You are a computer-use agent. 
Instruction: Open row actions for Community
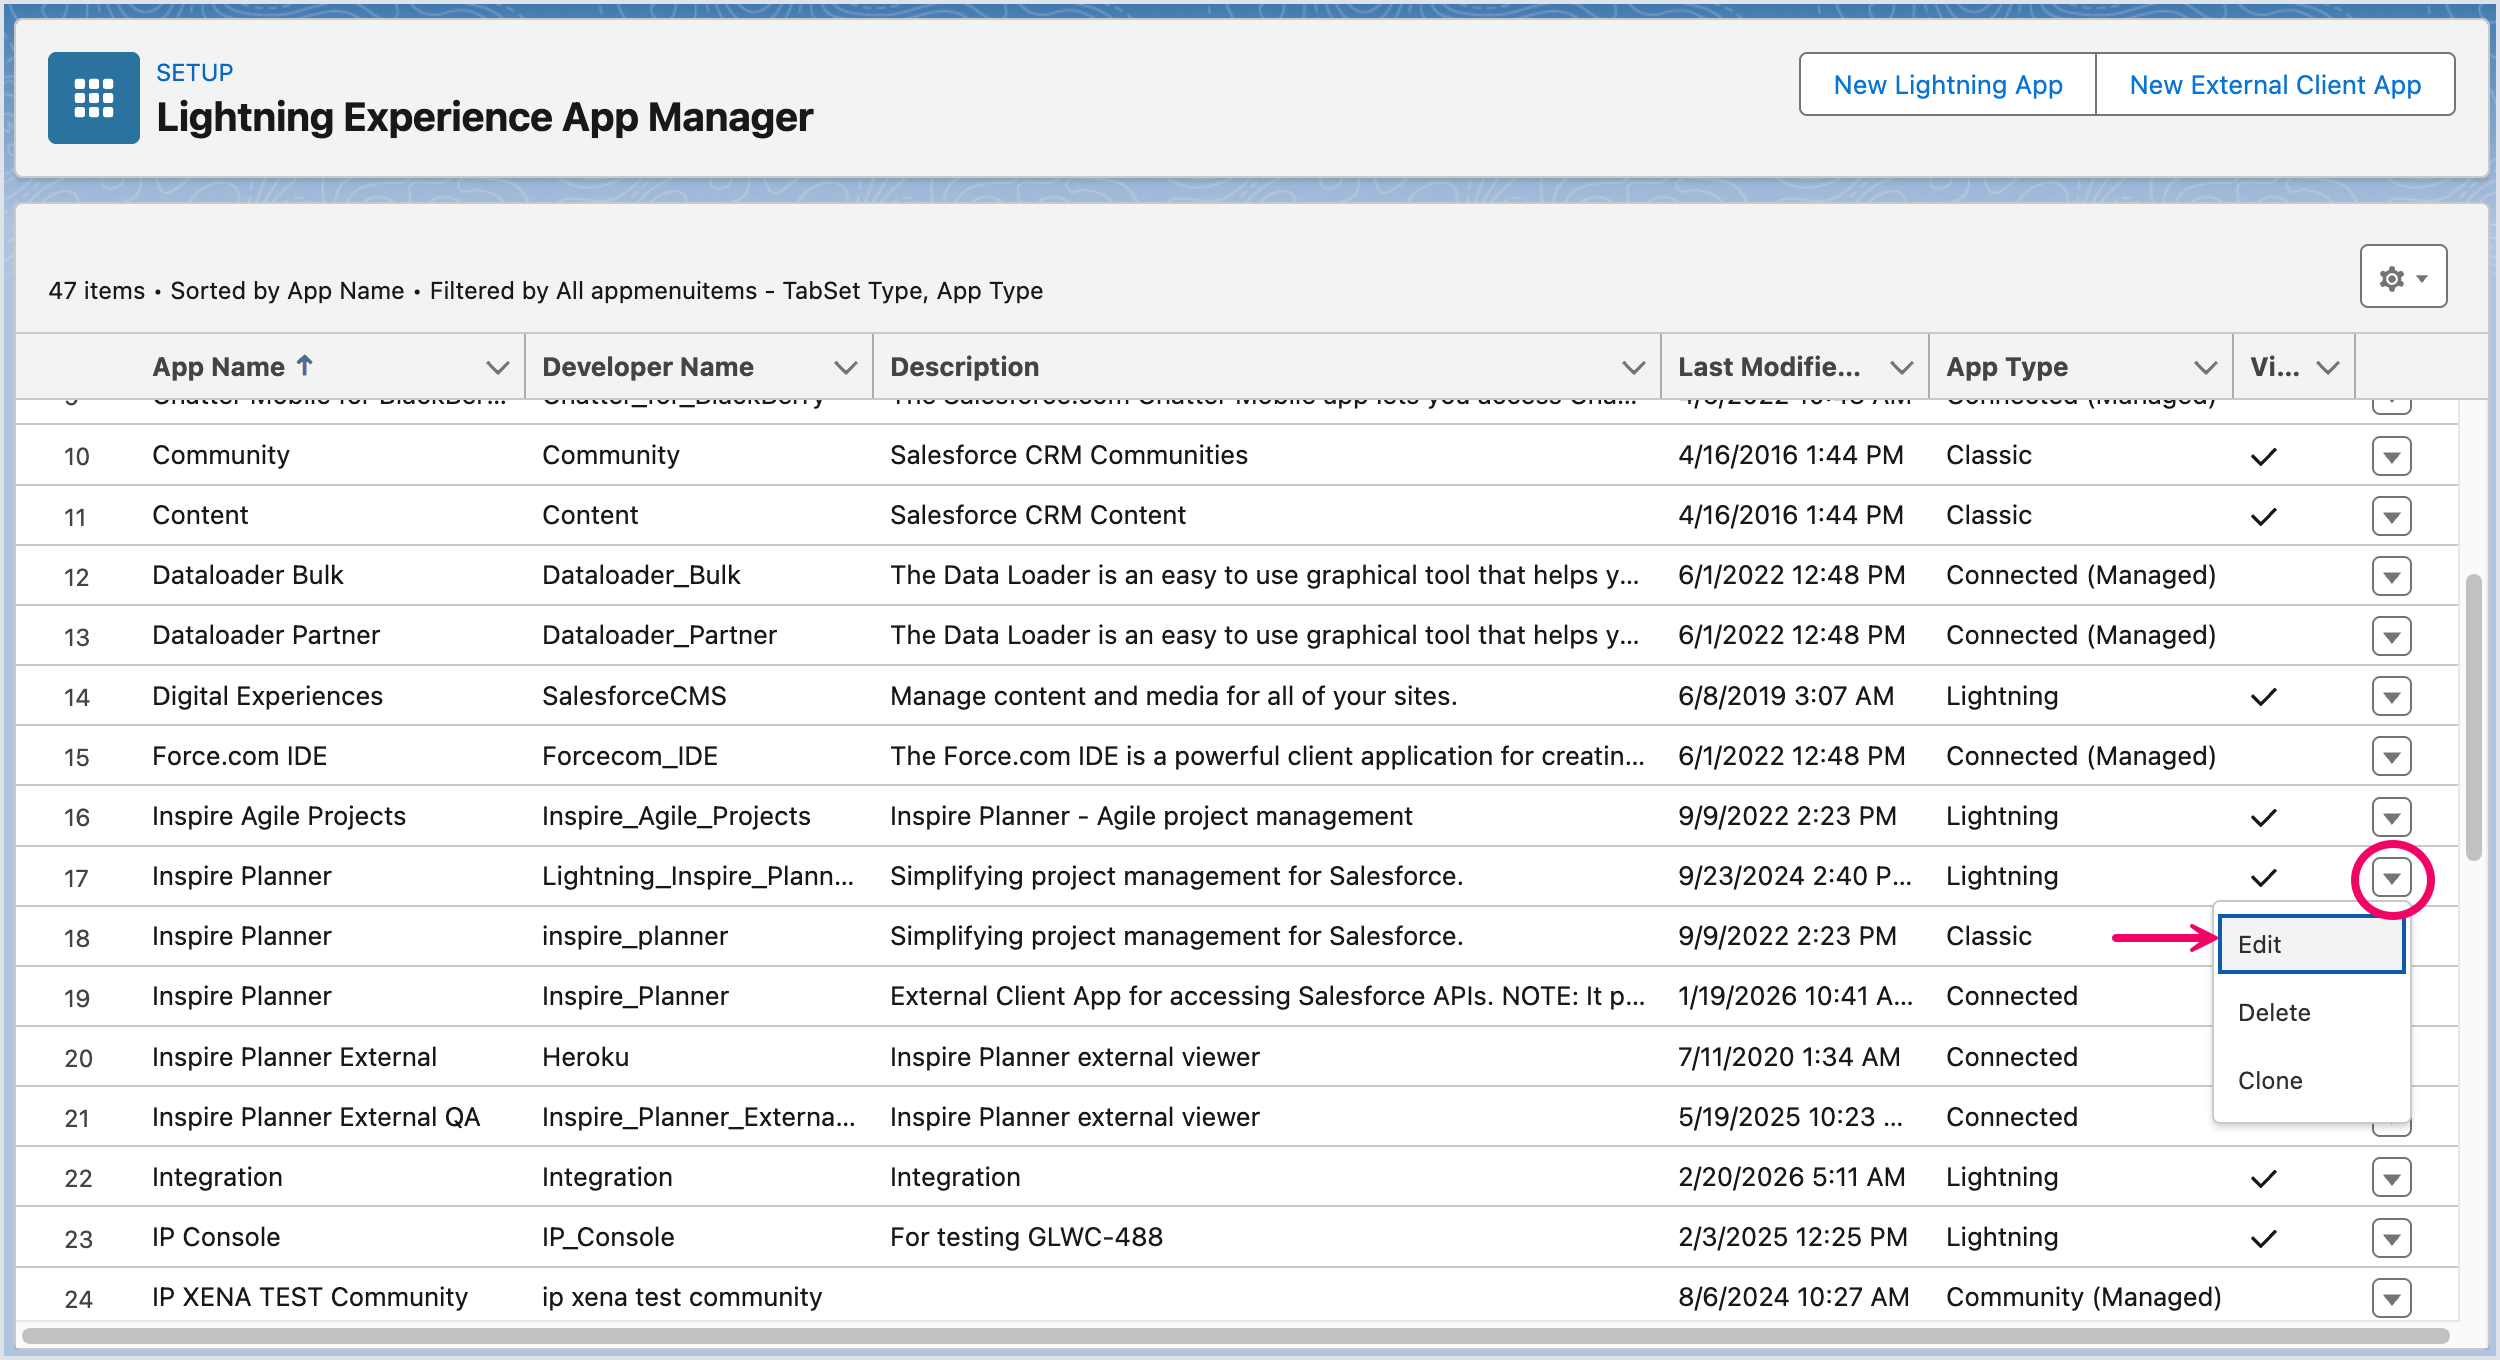coord(2391,456)
